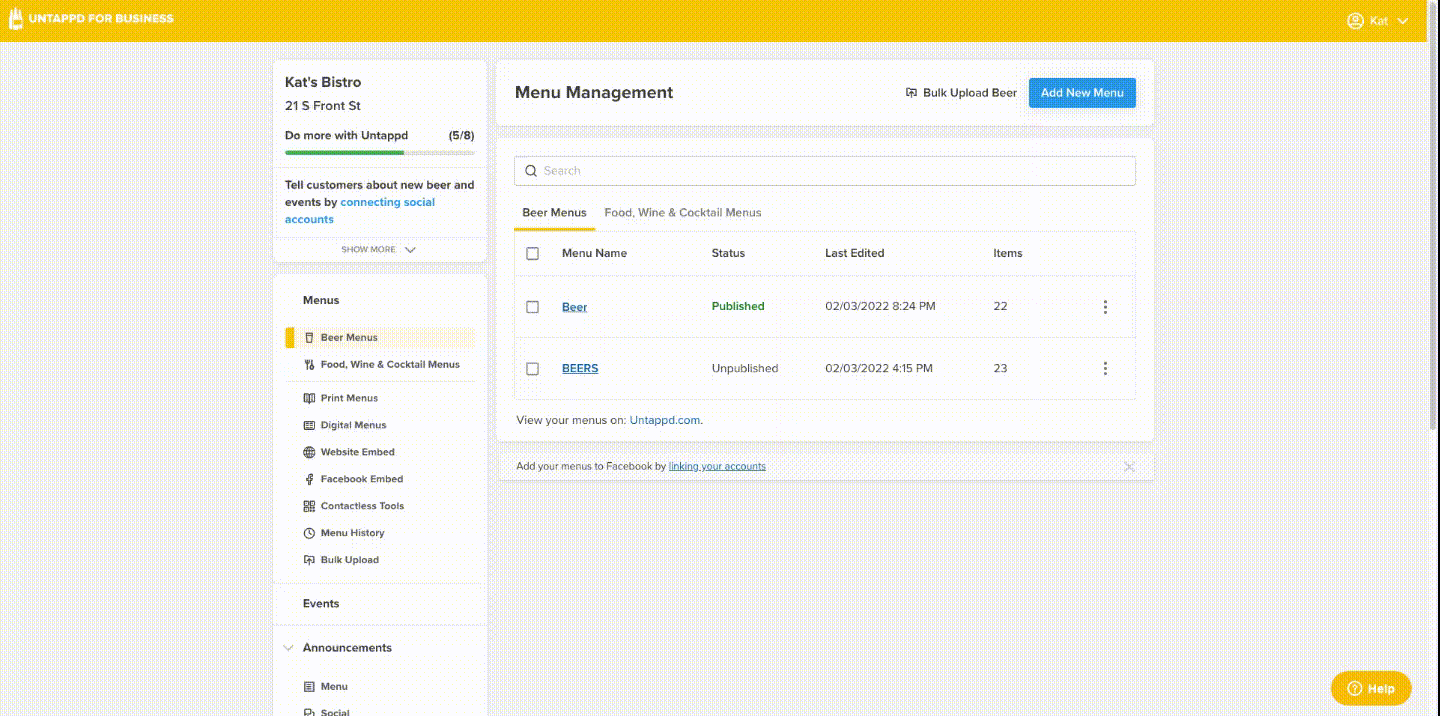
Task: Click the Menu History clock icon
Action: click(310, 534)
